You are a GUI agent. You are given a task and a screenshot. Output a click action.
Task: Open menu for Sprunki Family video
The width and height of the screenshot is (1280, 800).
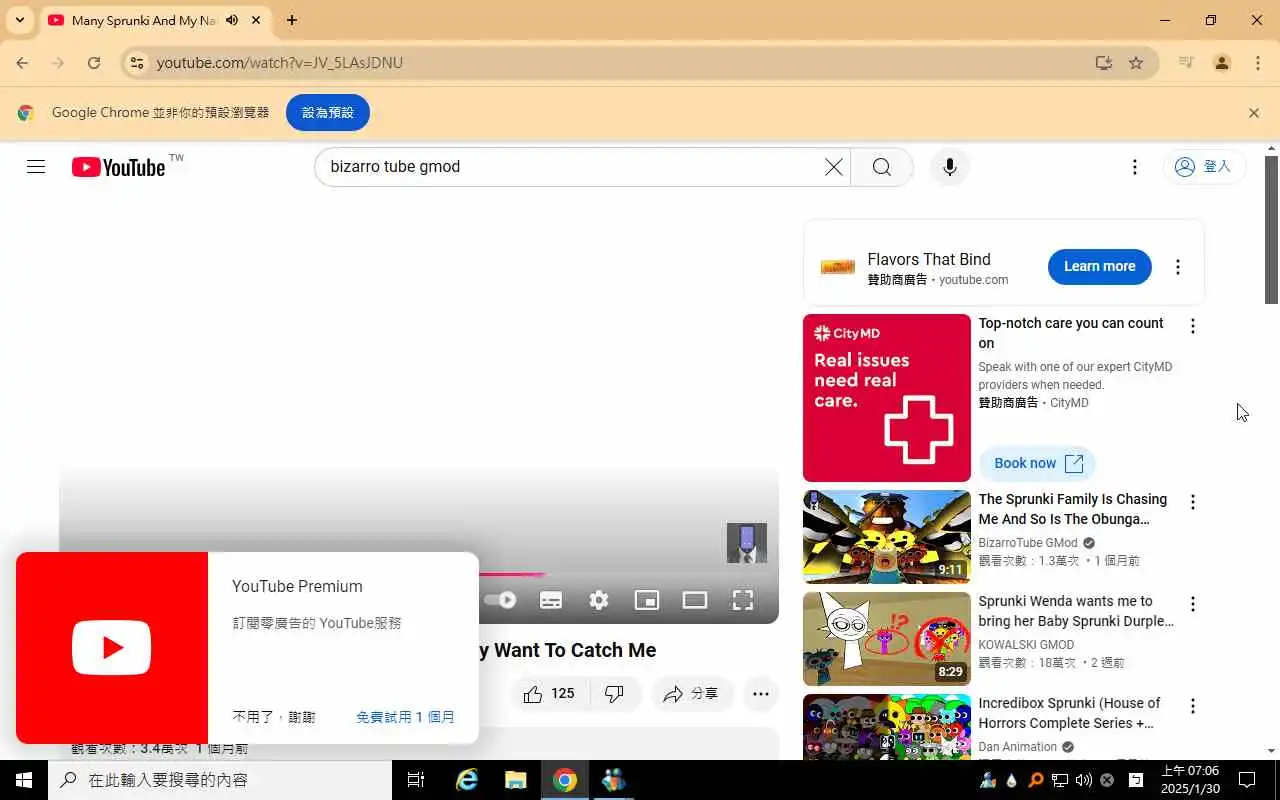pos(1192,502)
